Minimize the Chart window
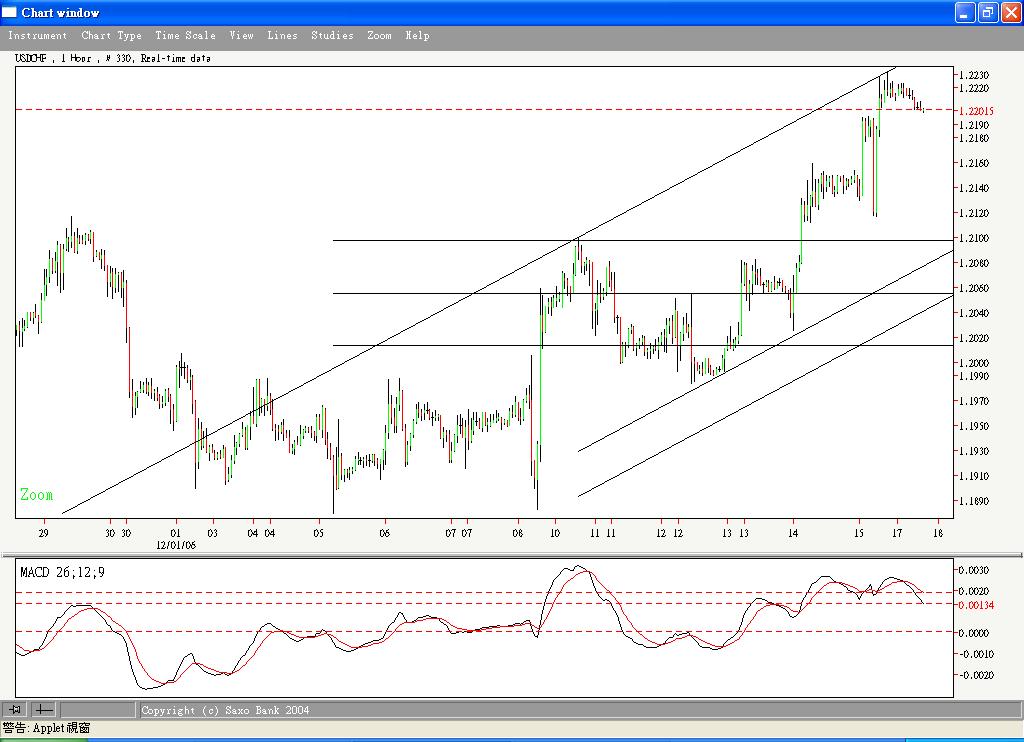1024x742 pixels. coord(965,12)
